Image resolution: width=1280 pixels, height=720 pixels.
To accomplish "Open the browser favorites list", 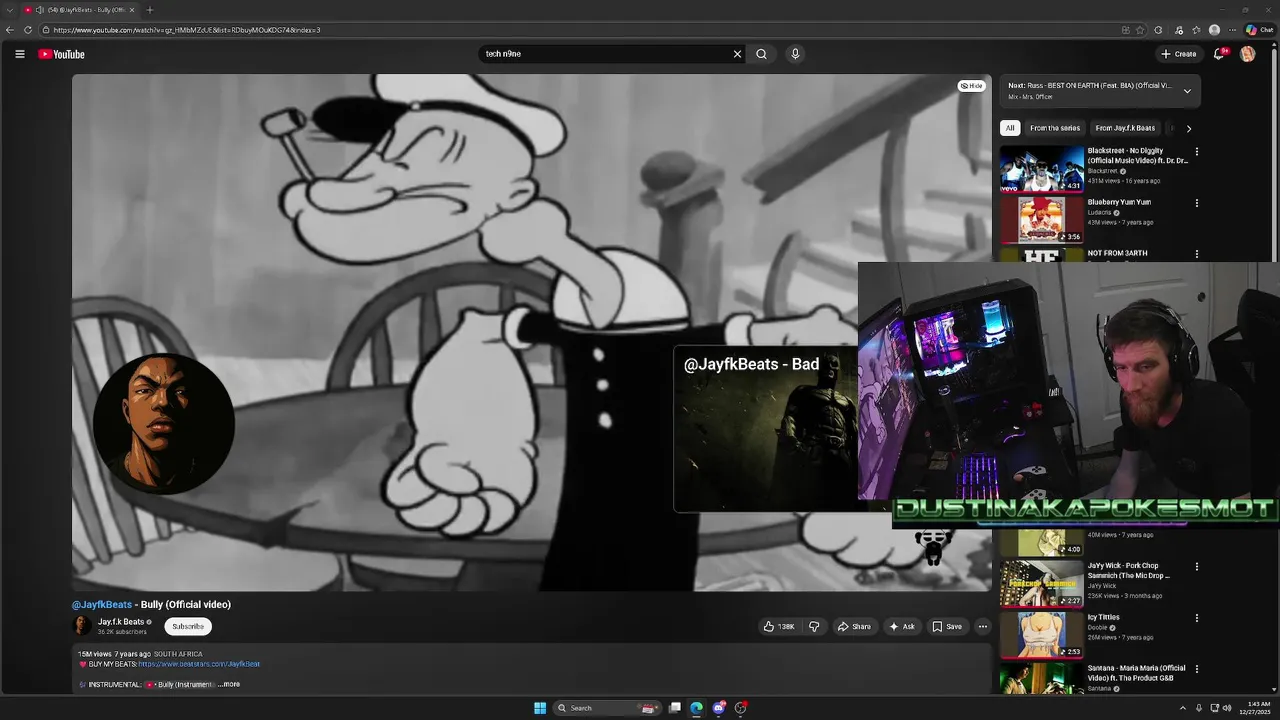I will point(1196,30).
